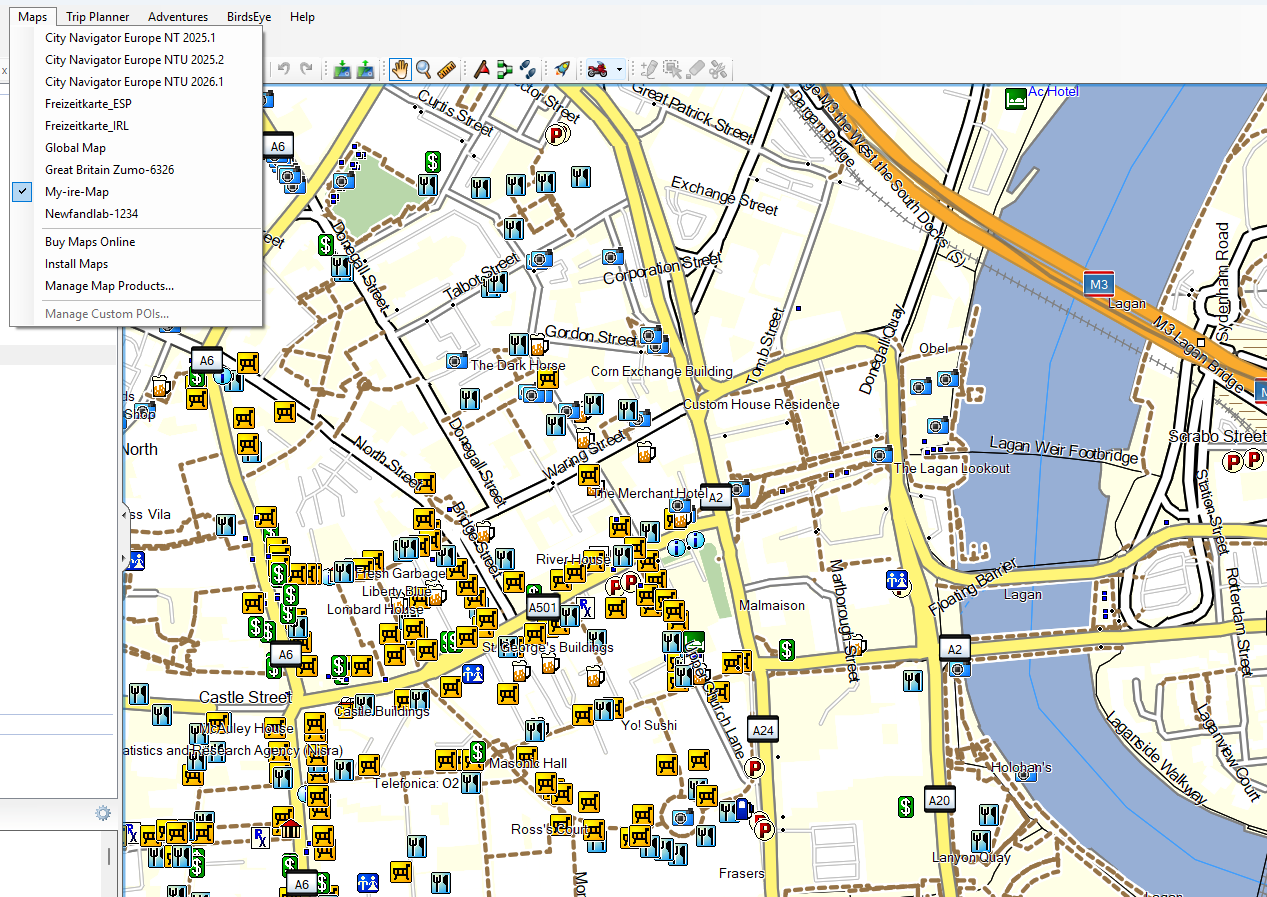The image size is (1267, 897).
Task: Click the Obel label
Action: tap(933, 348)
